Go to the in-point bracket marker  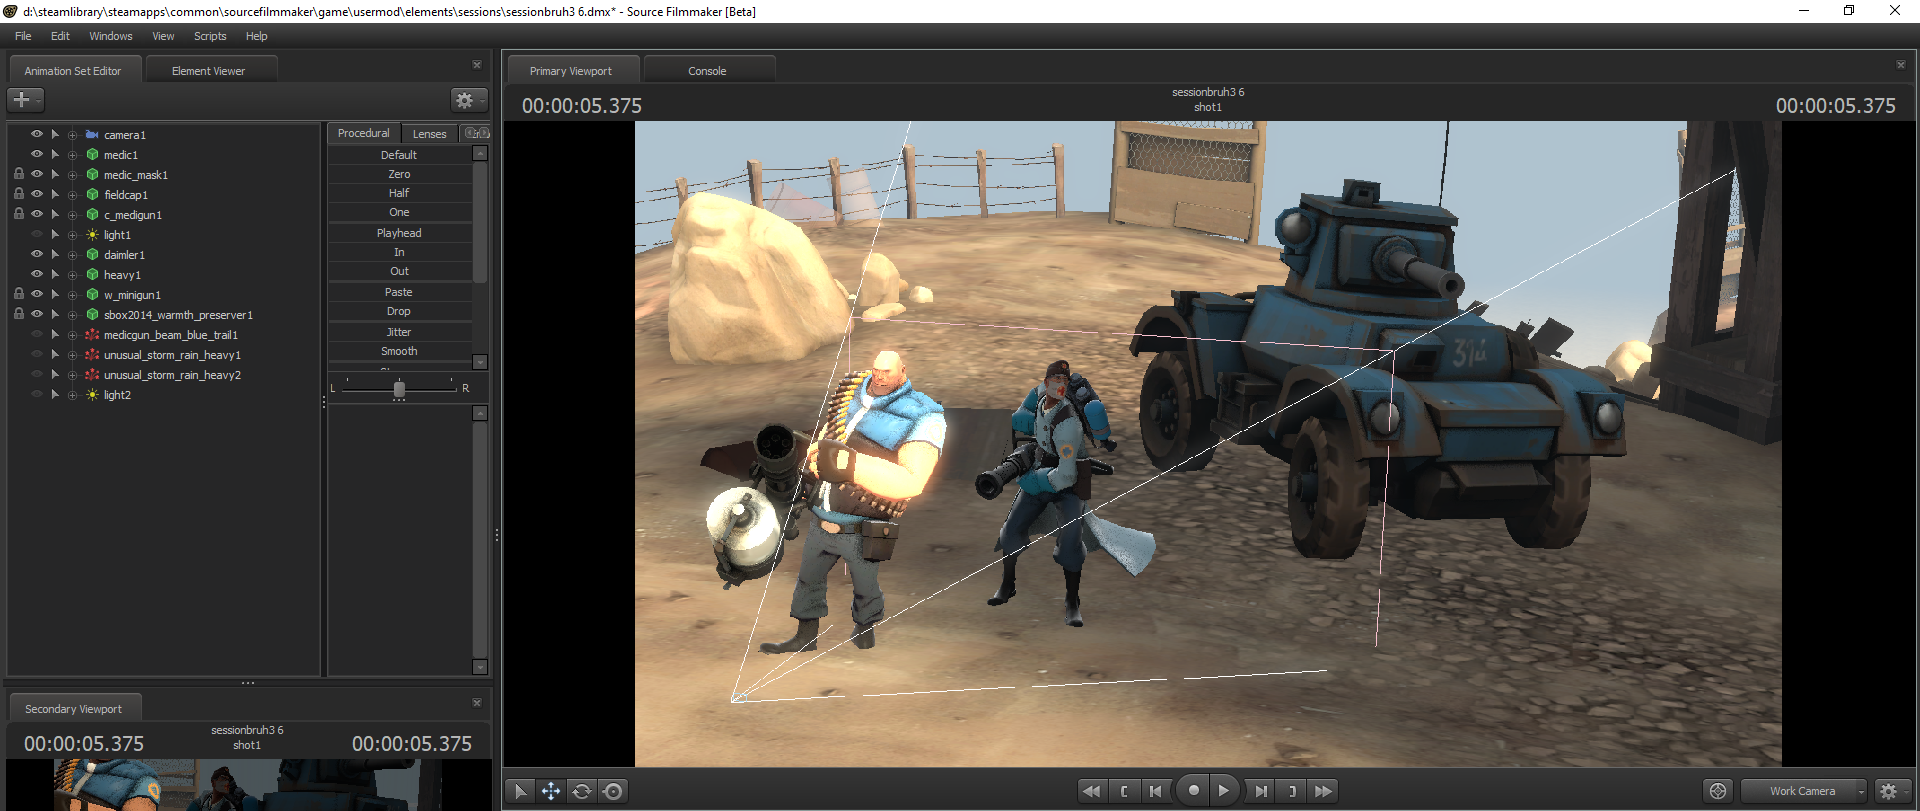pyautogui.click(x=1124, y=791)
